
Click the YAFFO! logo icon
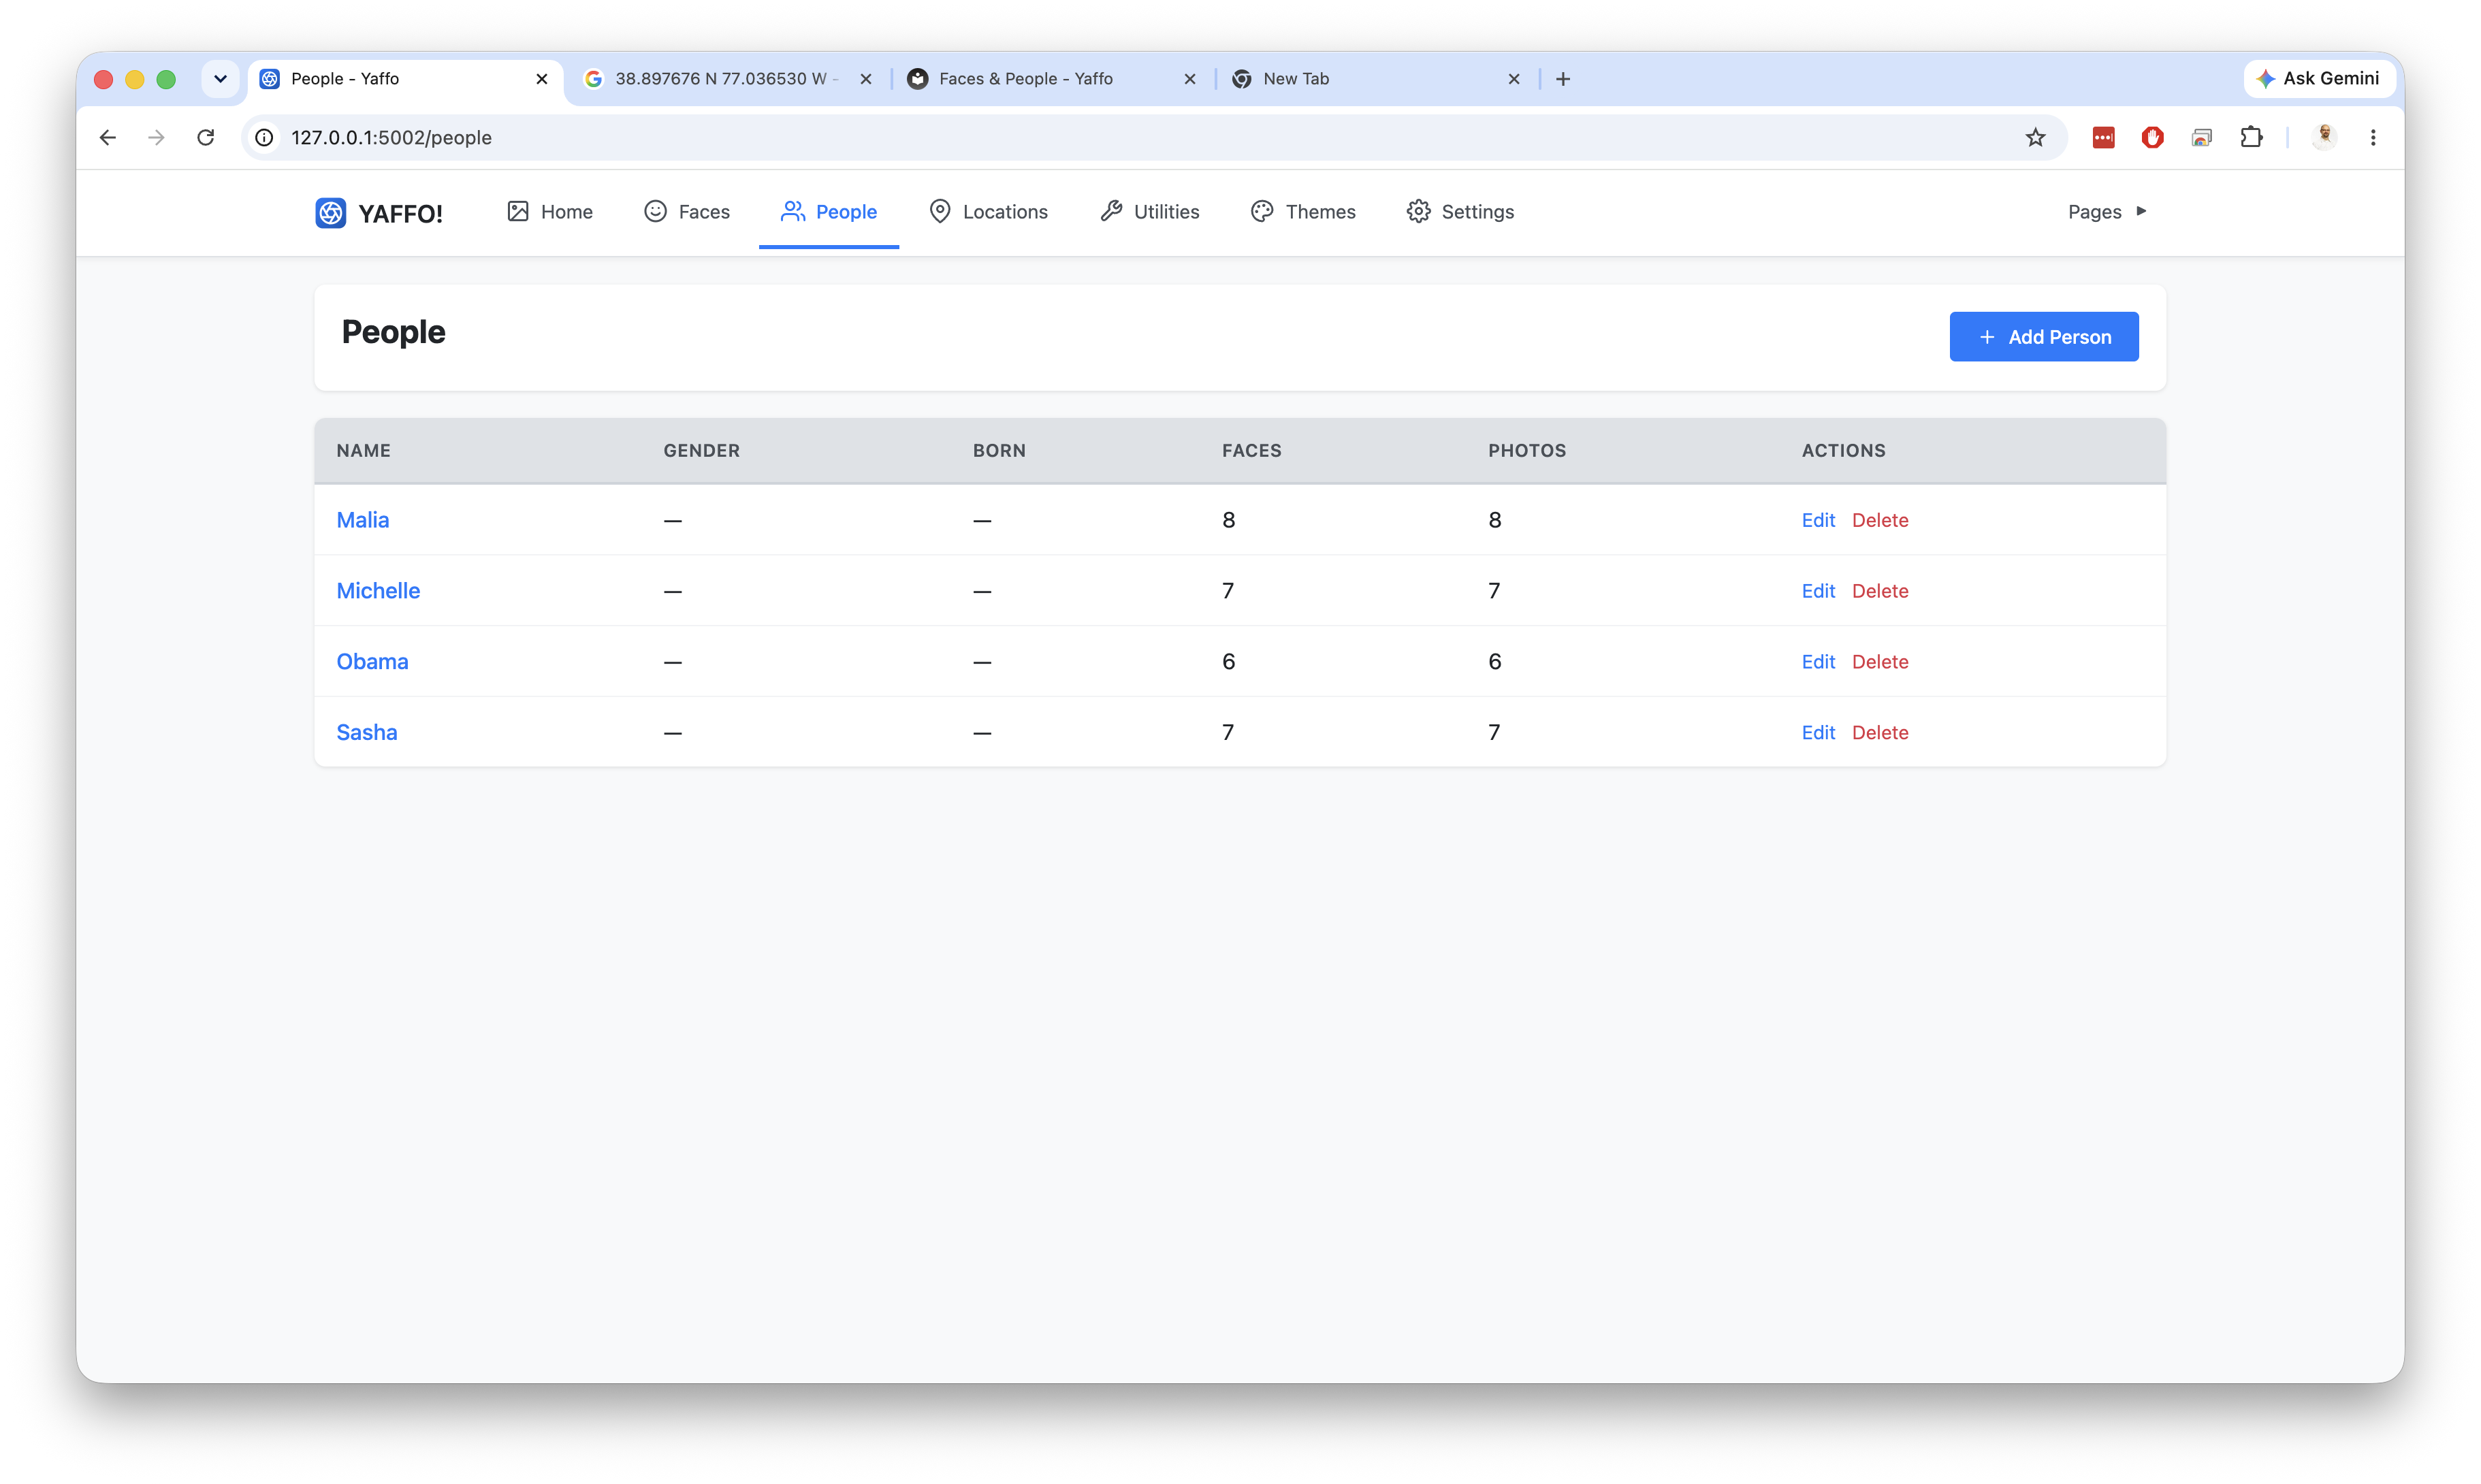pos(330,212)
